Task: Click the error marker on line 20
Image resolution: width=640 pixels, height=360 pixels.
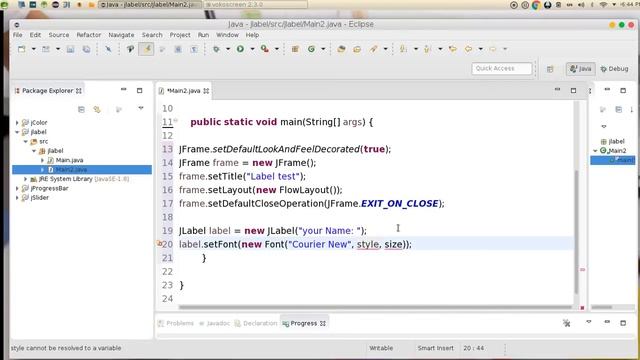Action: [159, 244]
